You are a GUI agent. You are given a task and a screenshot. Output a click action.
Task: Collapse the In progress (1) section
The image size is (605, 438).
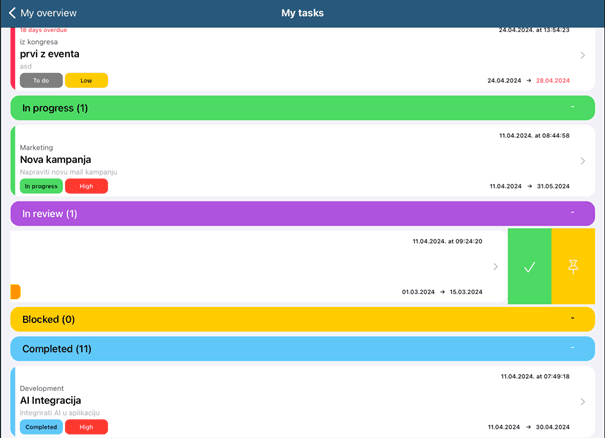pyautogui.click(x=572, y=107)
